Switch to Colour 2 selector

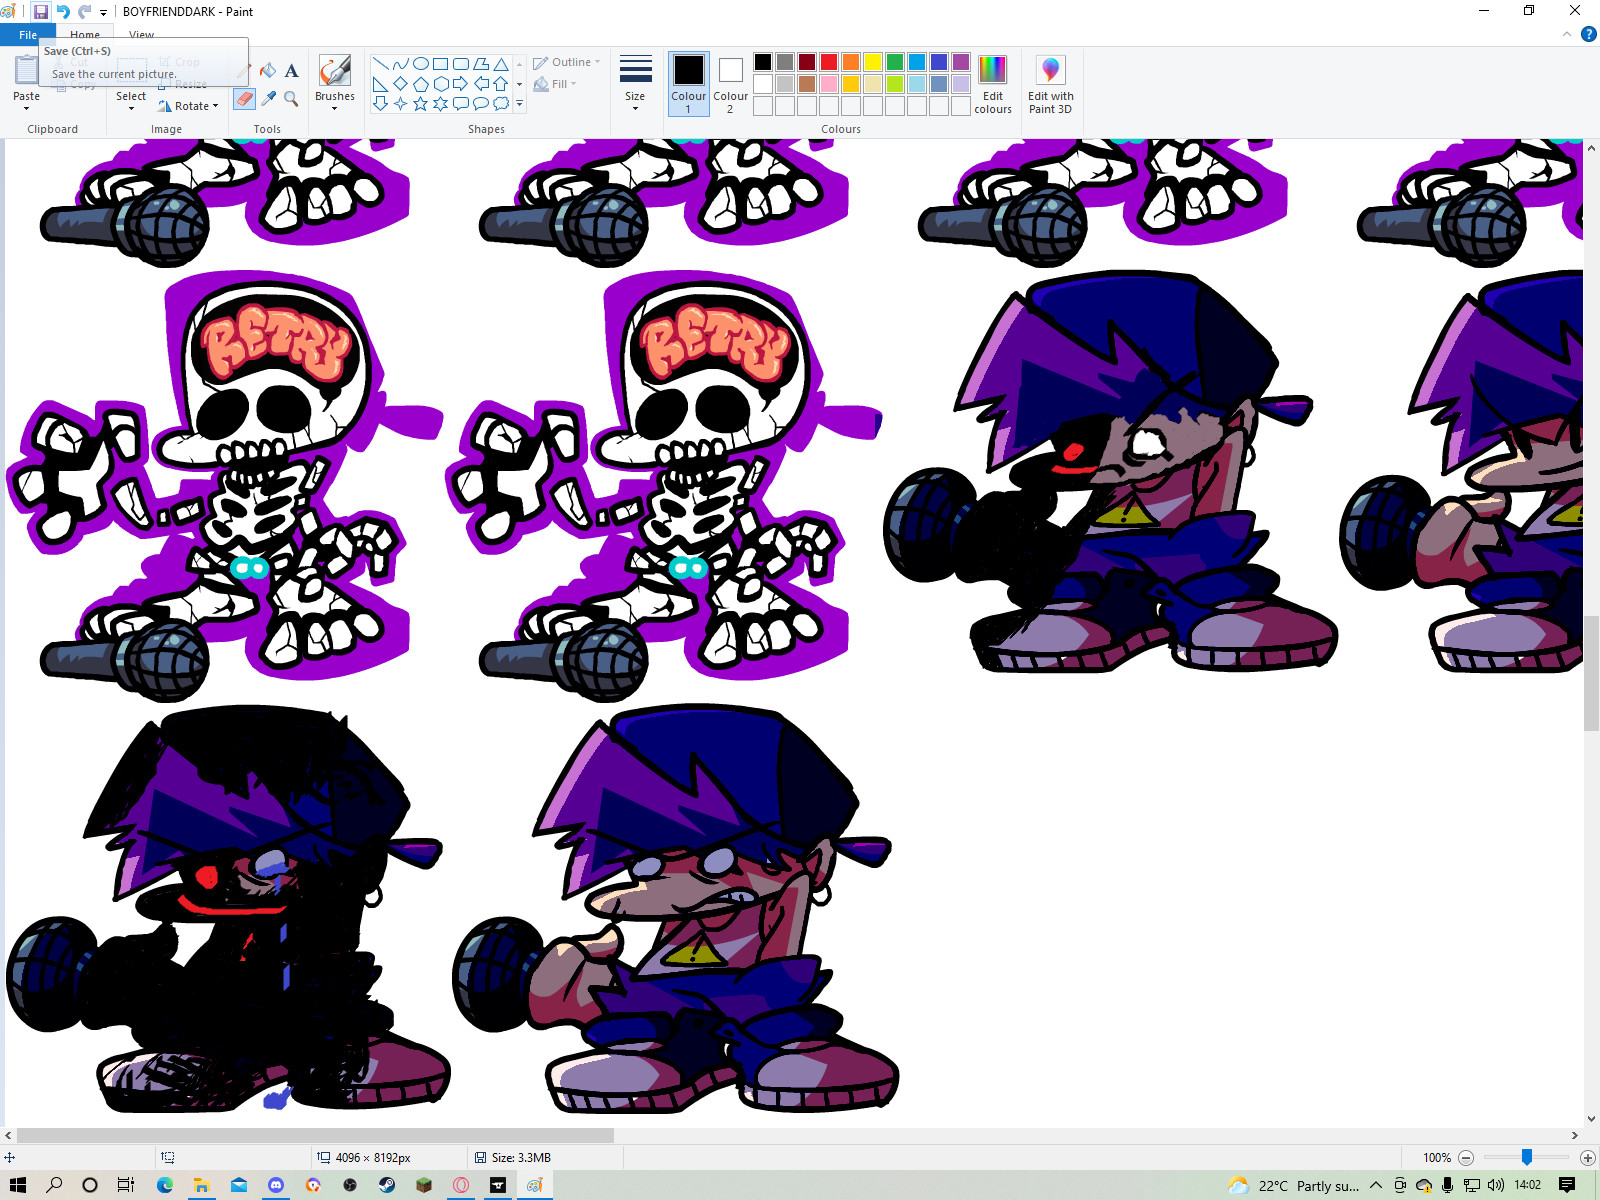[x=730, y=83]
